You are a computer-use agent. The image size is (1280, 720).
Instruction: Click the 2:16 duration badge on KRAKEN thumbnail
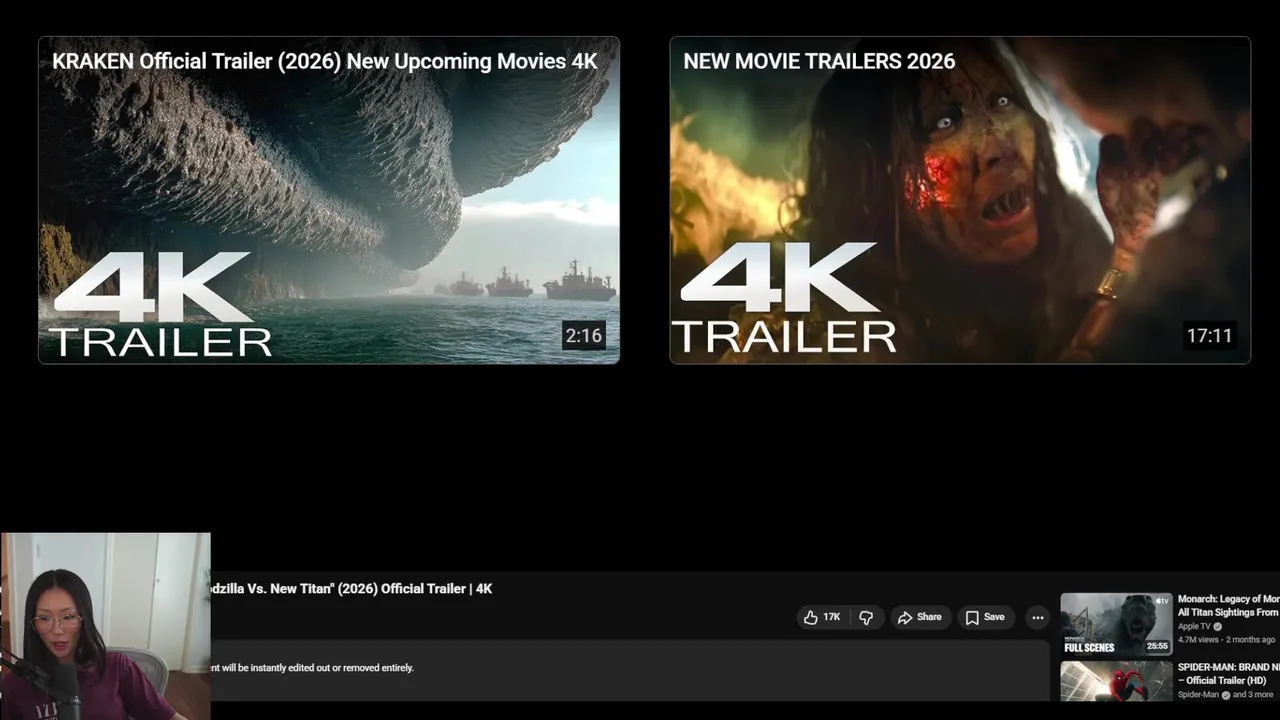[x=584, y=336]
